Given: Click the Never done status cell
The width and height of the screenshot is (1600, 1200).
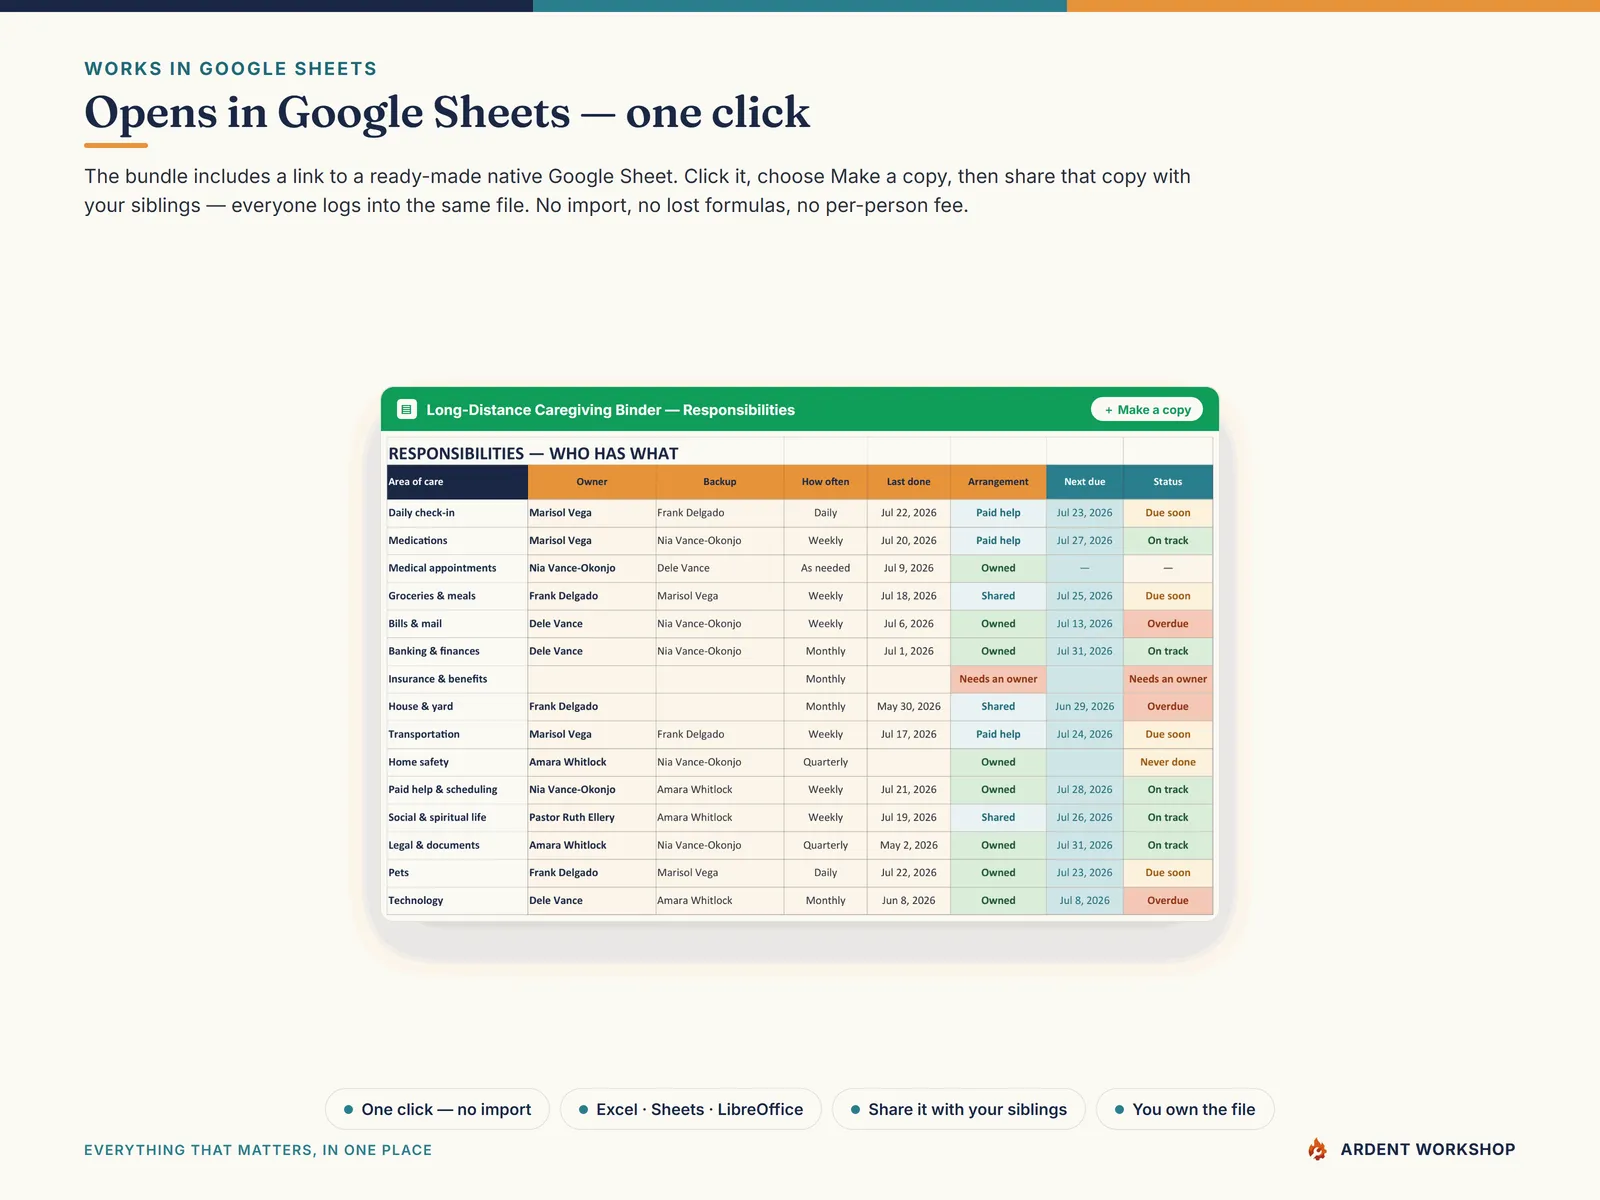Looking at the screenshot, I should pyautogui.click(x=1168, y=762).
